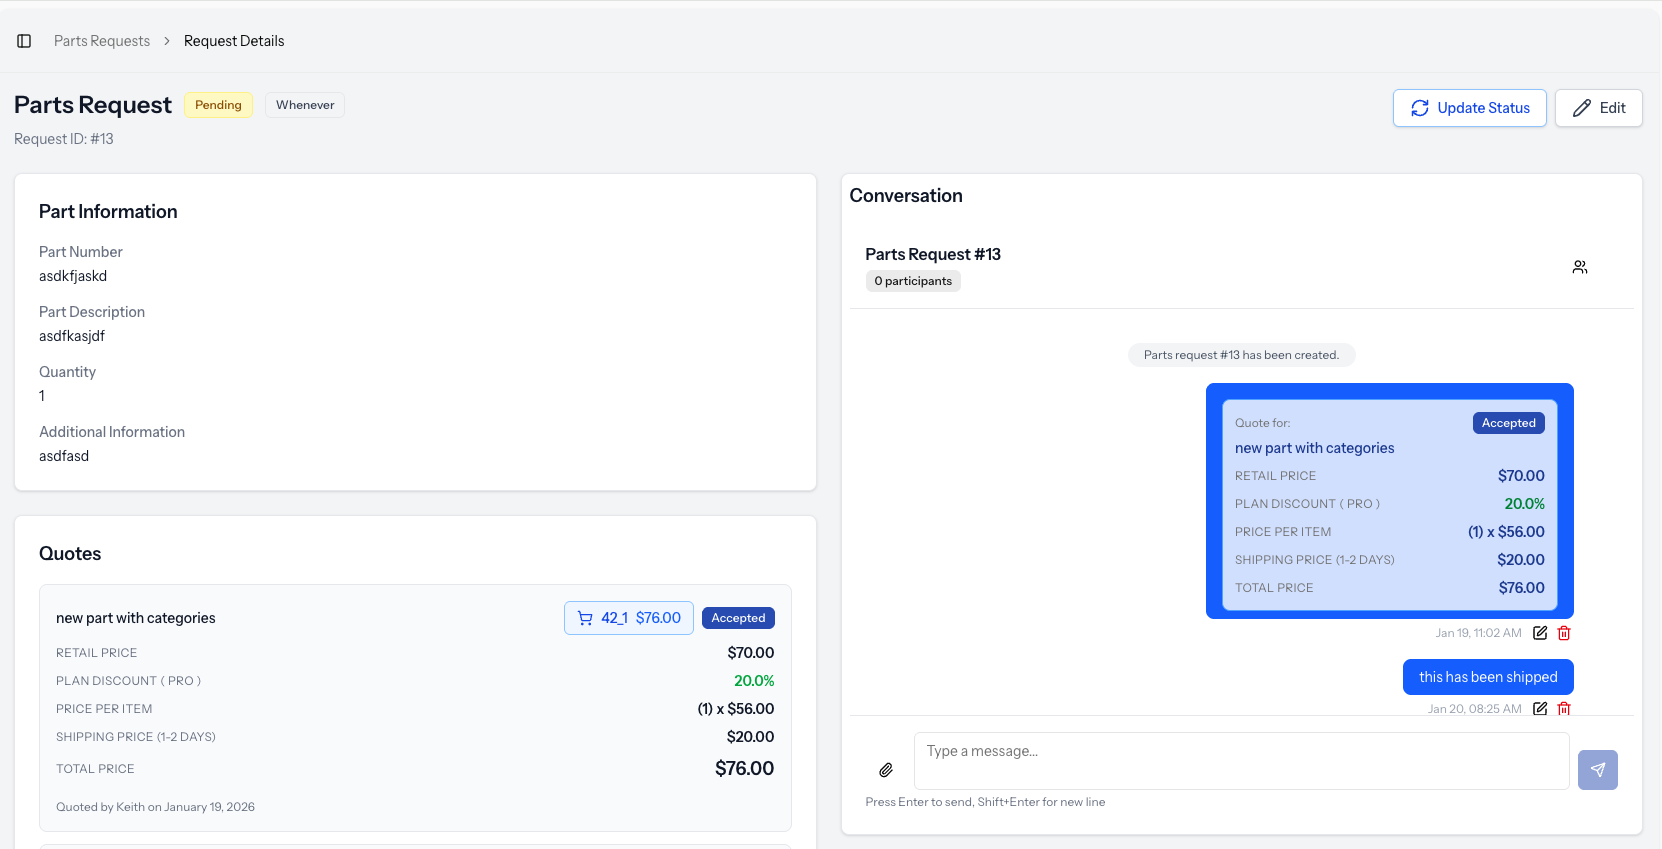This screenshot has height=849, width=1662.
Task: Toggle the sidebar panel icon
Action: point(24,41)
